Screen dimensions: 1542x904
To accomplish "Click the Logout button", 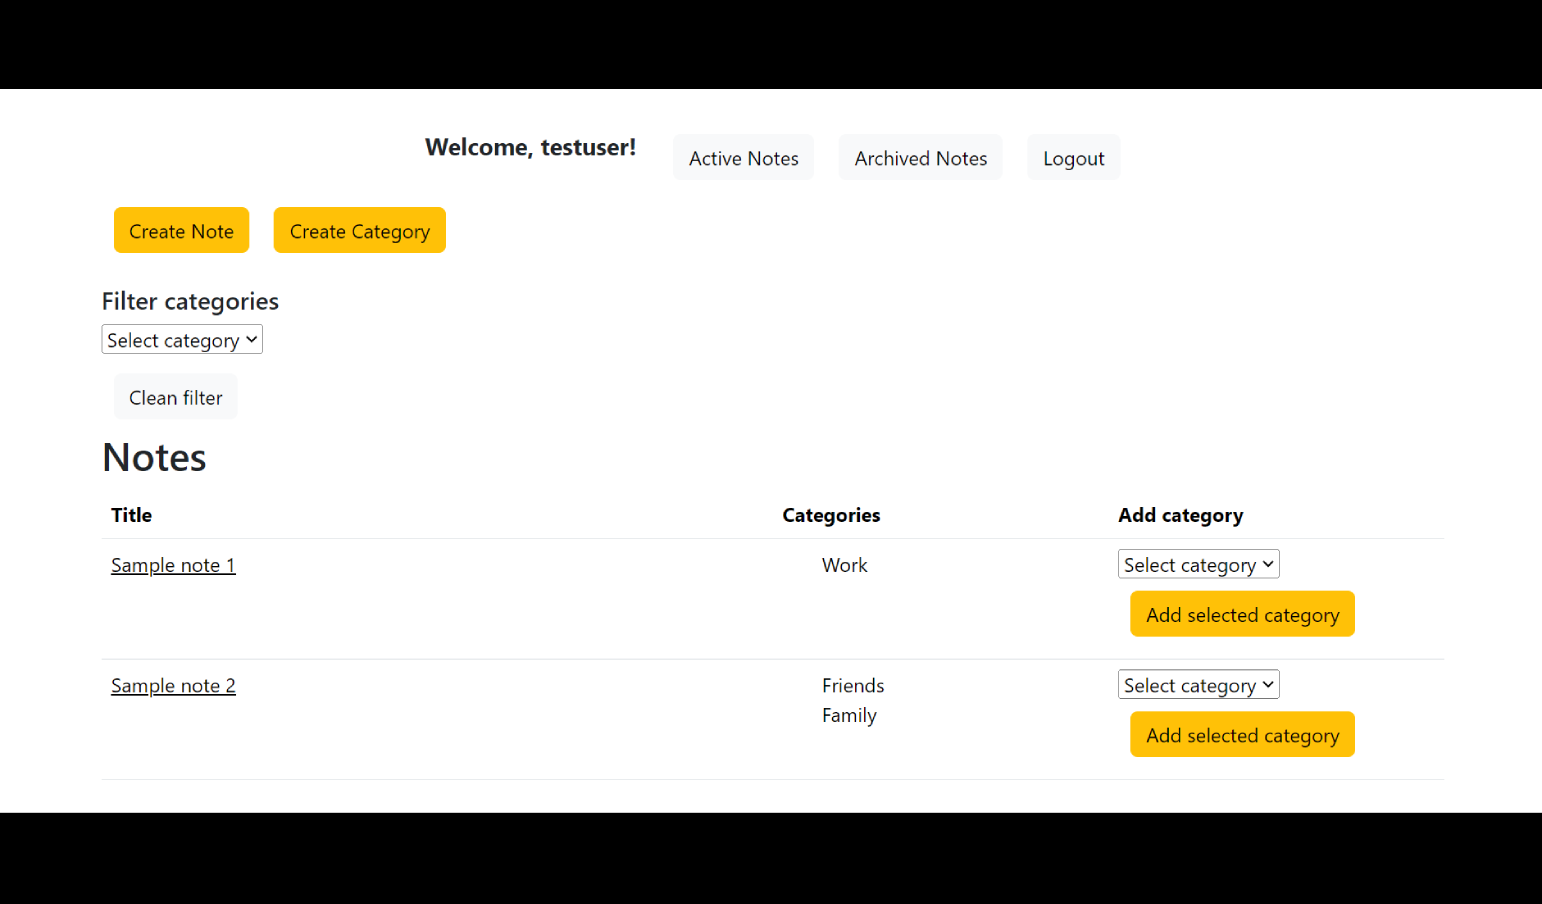I will click(1073, 158).
